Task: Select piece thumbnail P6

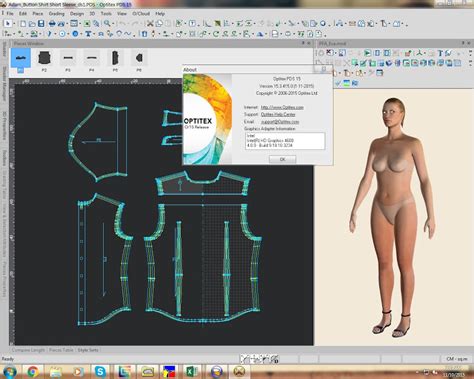Action: (139, 60)
